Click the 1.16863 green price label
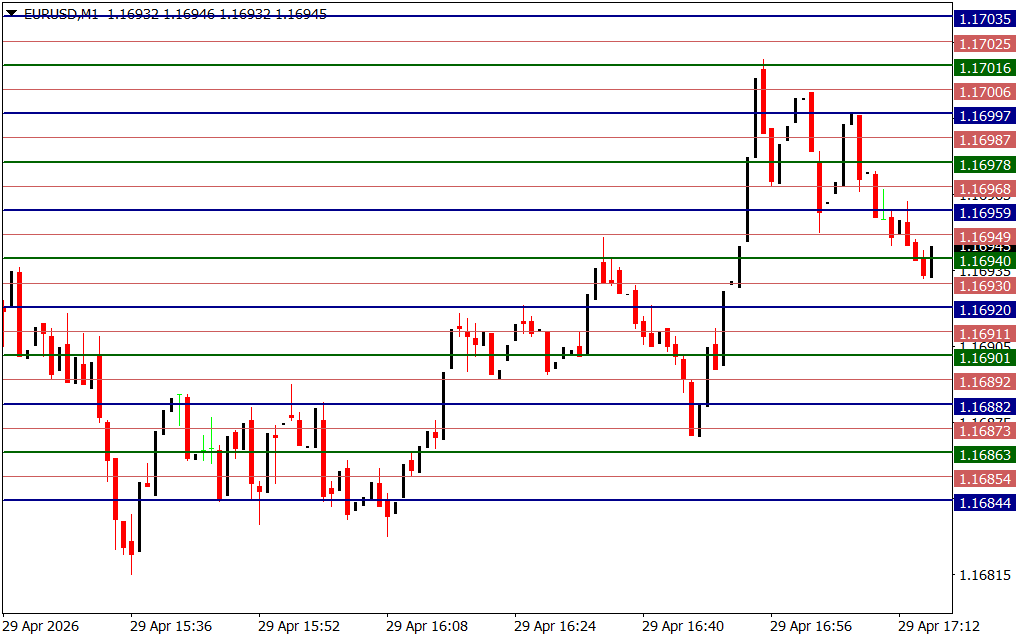 pos(985,455)
